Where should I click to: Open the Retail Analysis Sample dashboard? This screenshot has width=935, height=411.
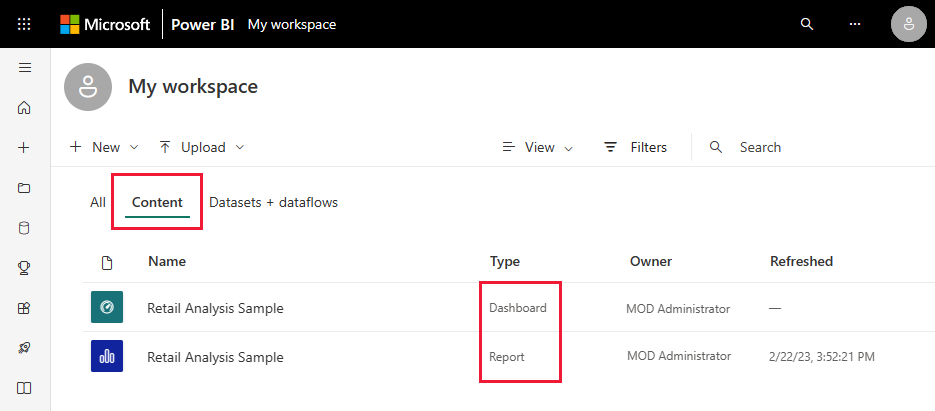(215, 308)
